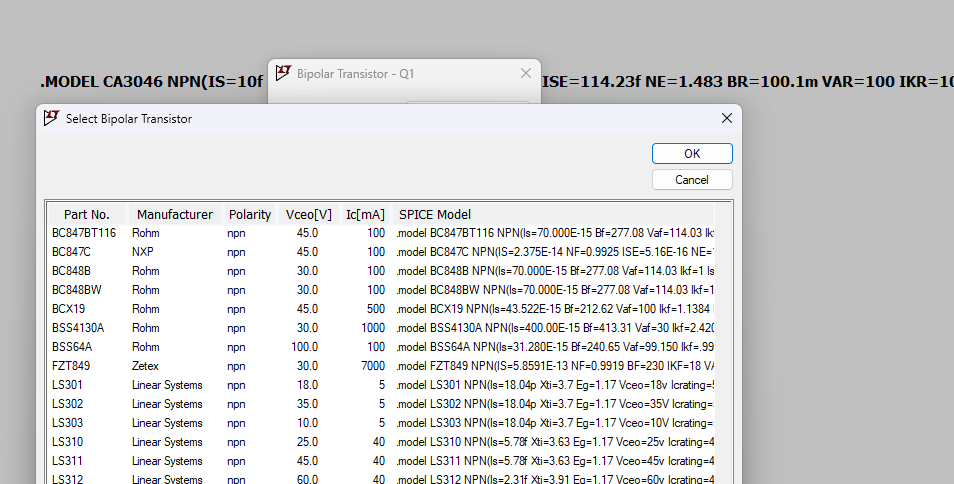Select the LS311 part number
Screen dimensions: 954x484
click(67, 461)
